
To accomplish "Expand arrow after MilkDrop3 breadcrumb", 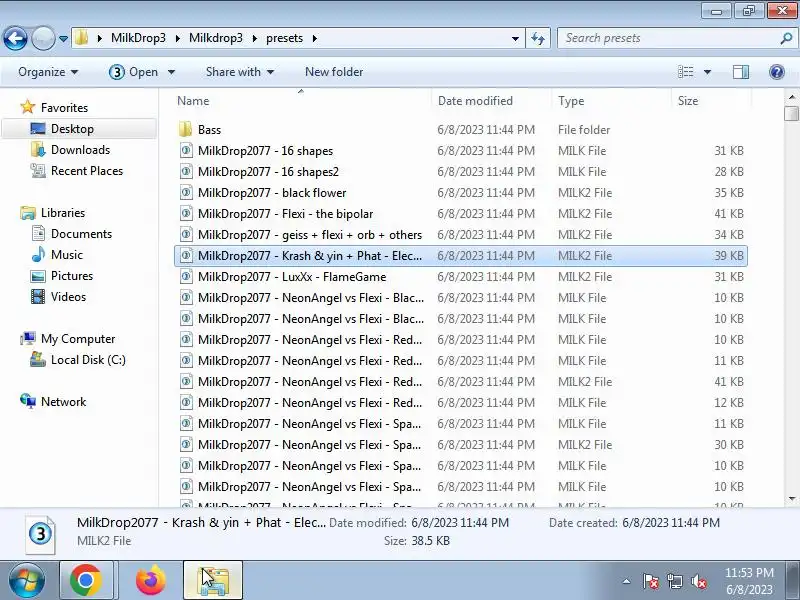I will 178,38.
